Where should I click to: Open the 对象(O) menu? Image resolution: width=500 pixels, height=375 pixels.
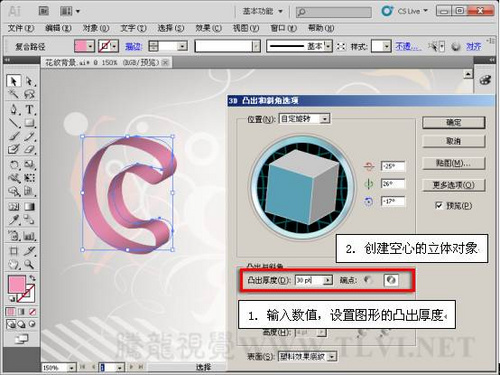pos(96,28)
